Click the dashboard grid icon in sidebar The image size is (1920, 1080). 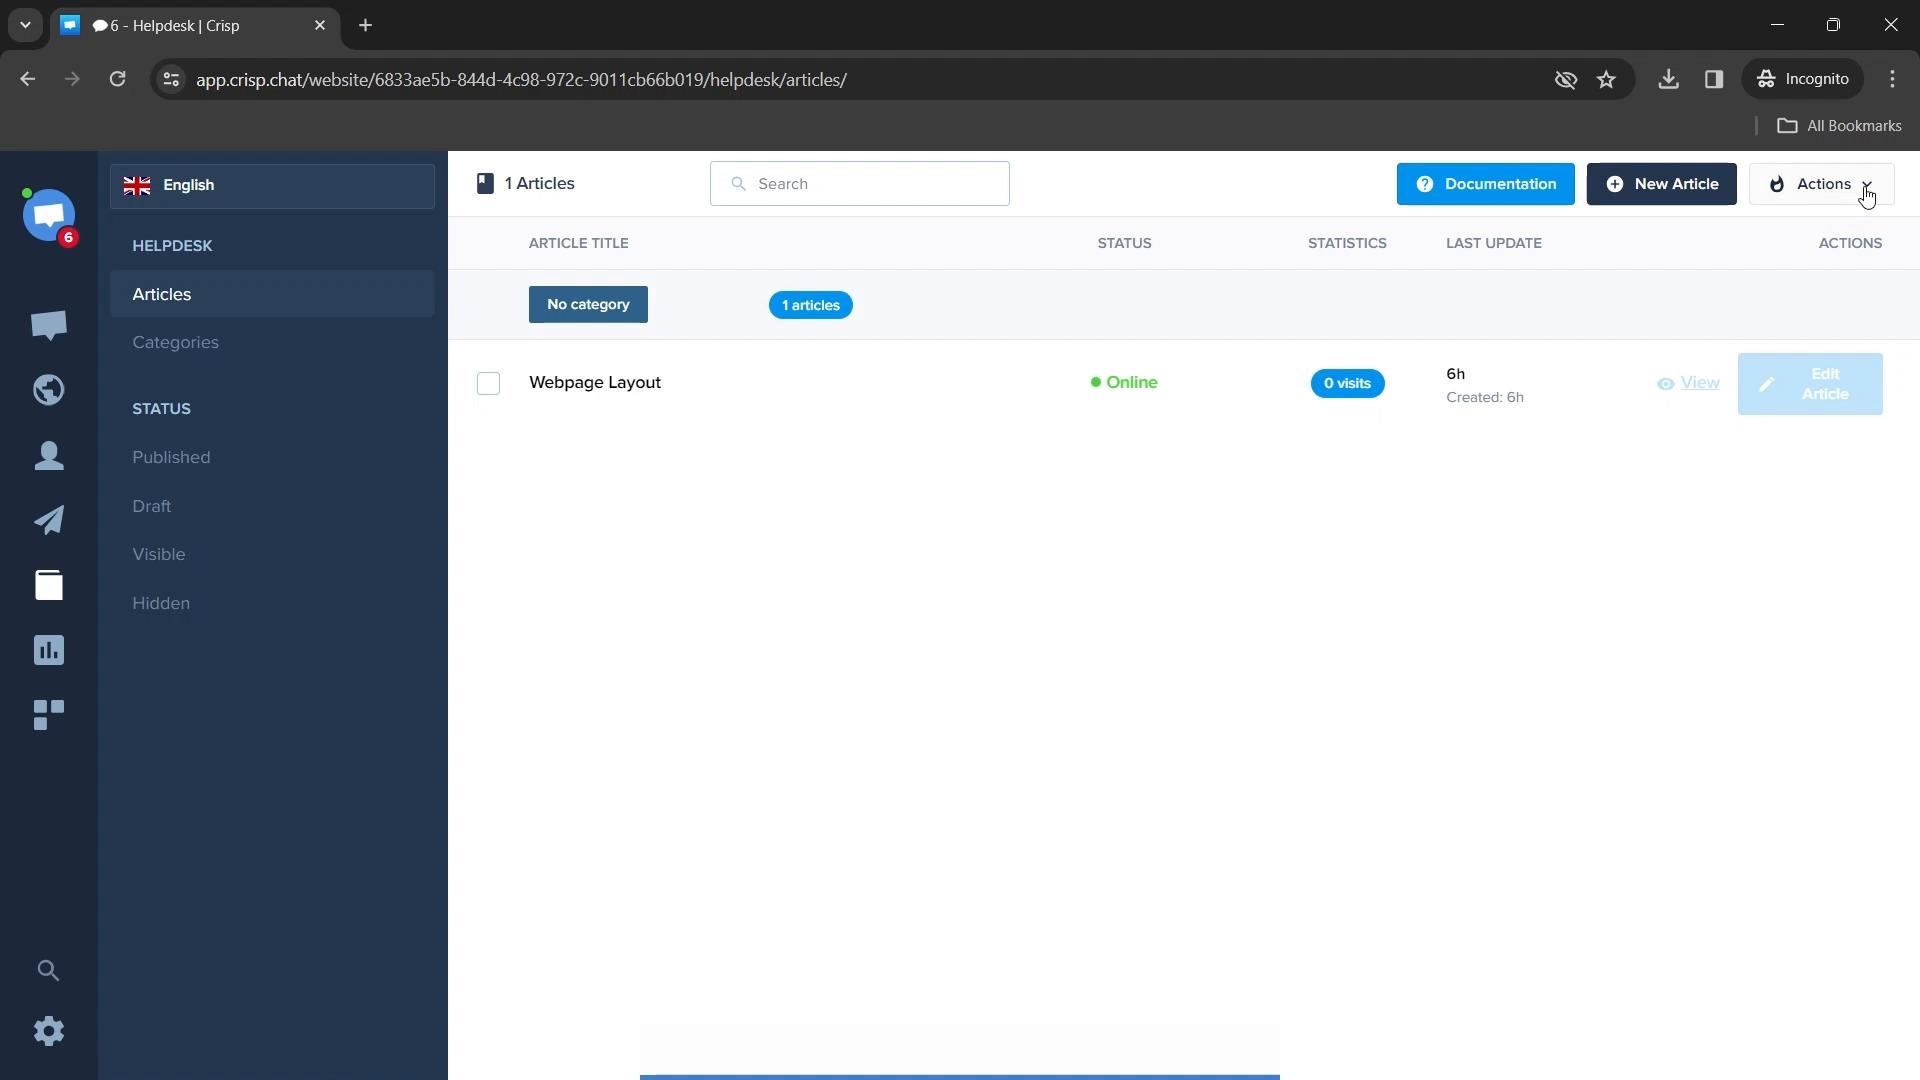tap(49, 715)
